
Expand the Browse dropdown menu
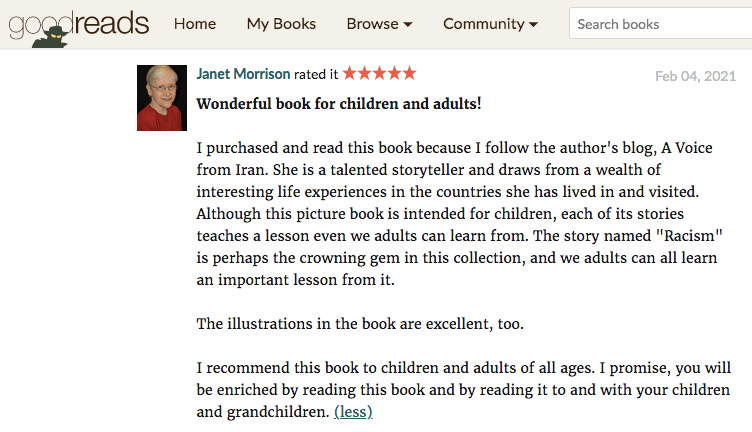[x=379, y=24]
